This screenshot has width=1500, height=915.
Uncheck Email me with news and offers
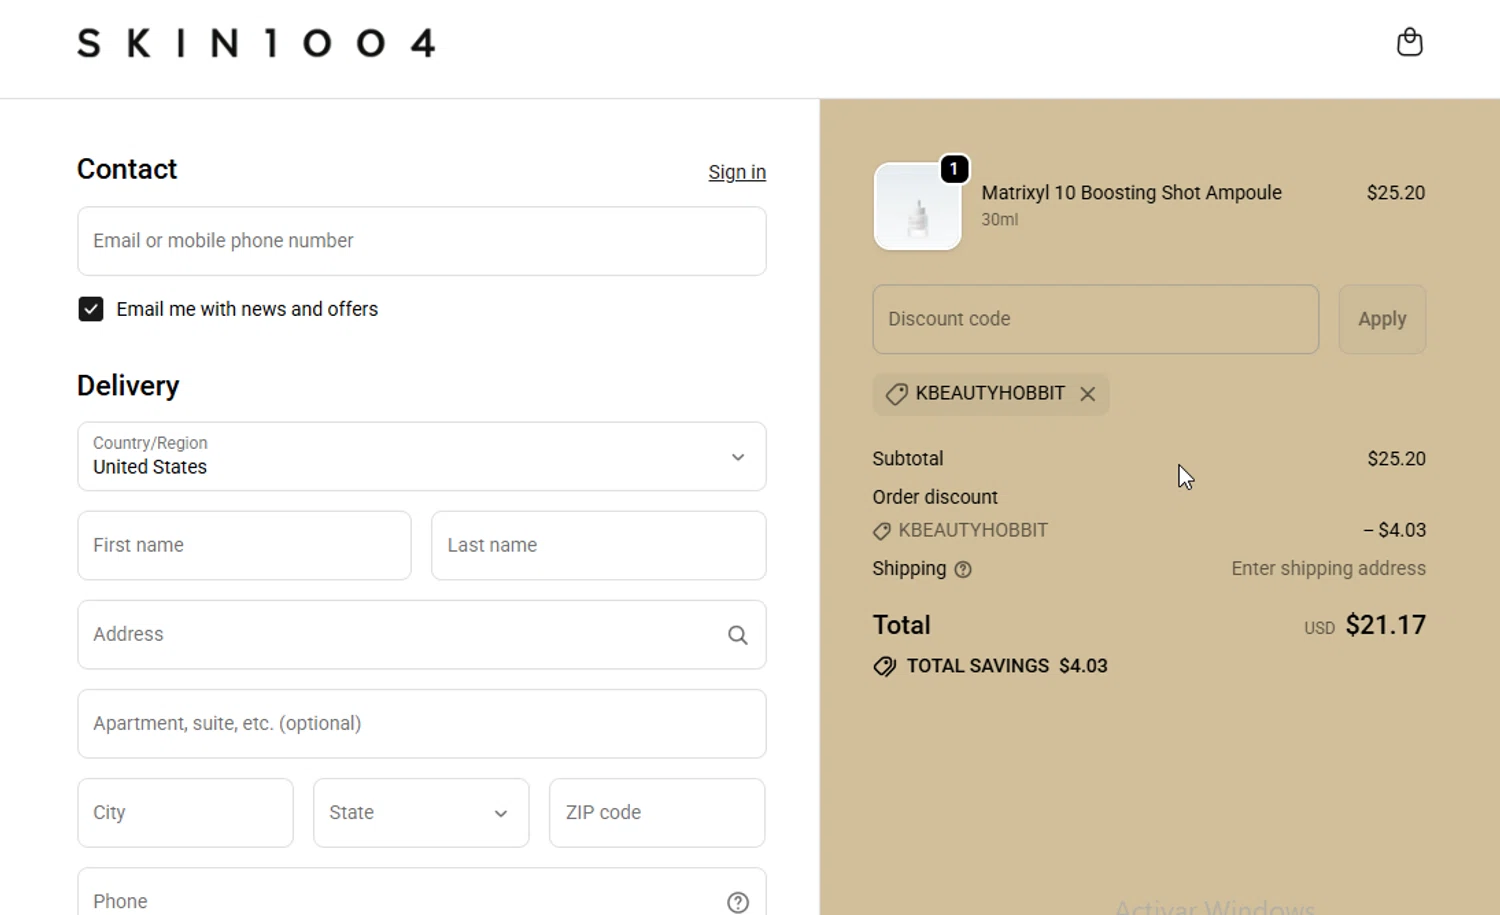(x=91, y=309)
